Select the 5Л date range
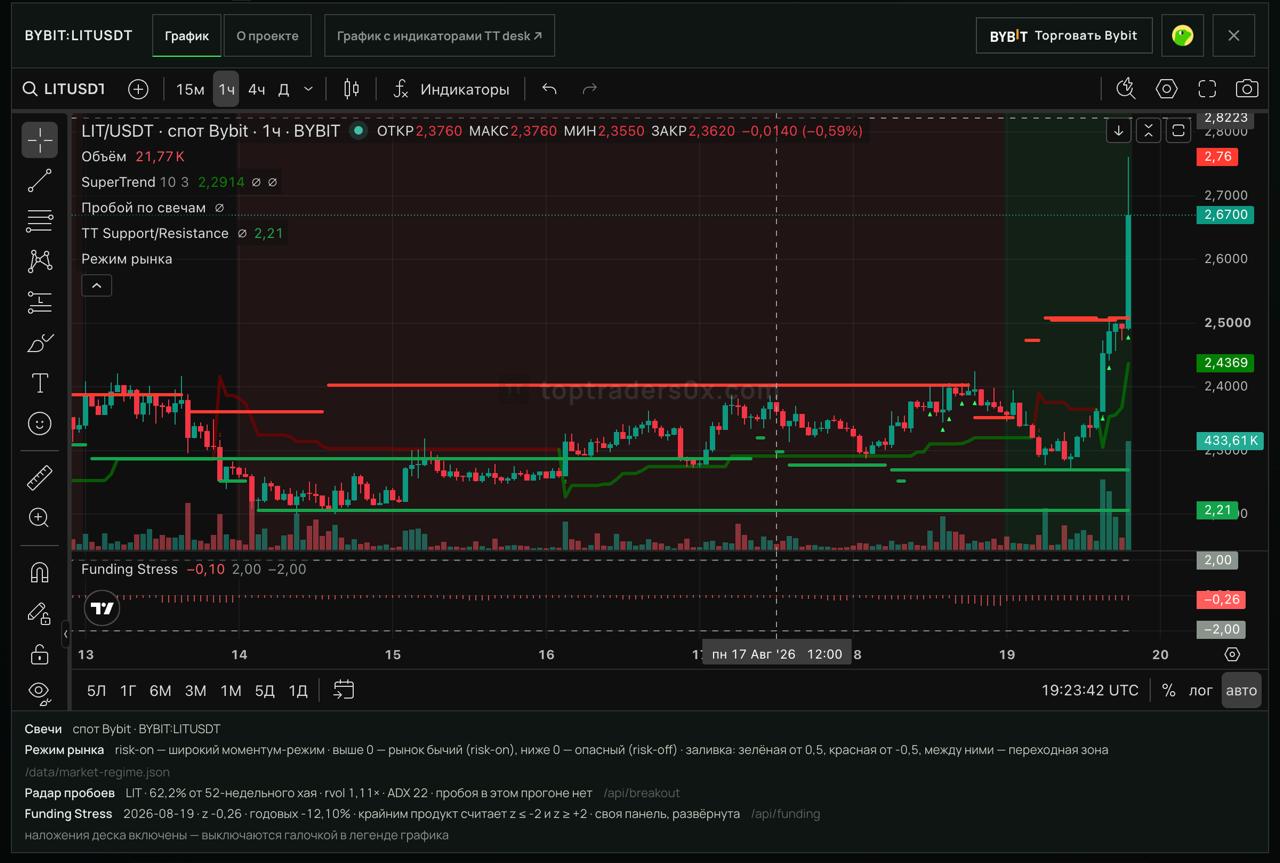Viewport: 1280px width, 863px height. pos(96,690)
